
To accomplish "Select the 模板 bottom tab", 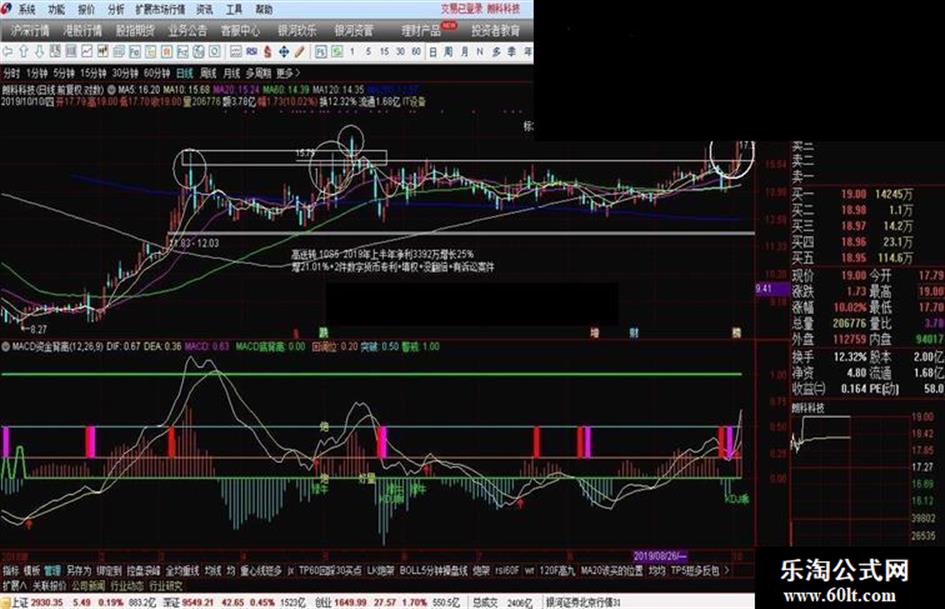I will [31, 570].
